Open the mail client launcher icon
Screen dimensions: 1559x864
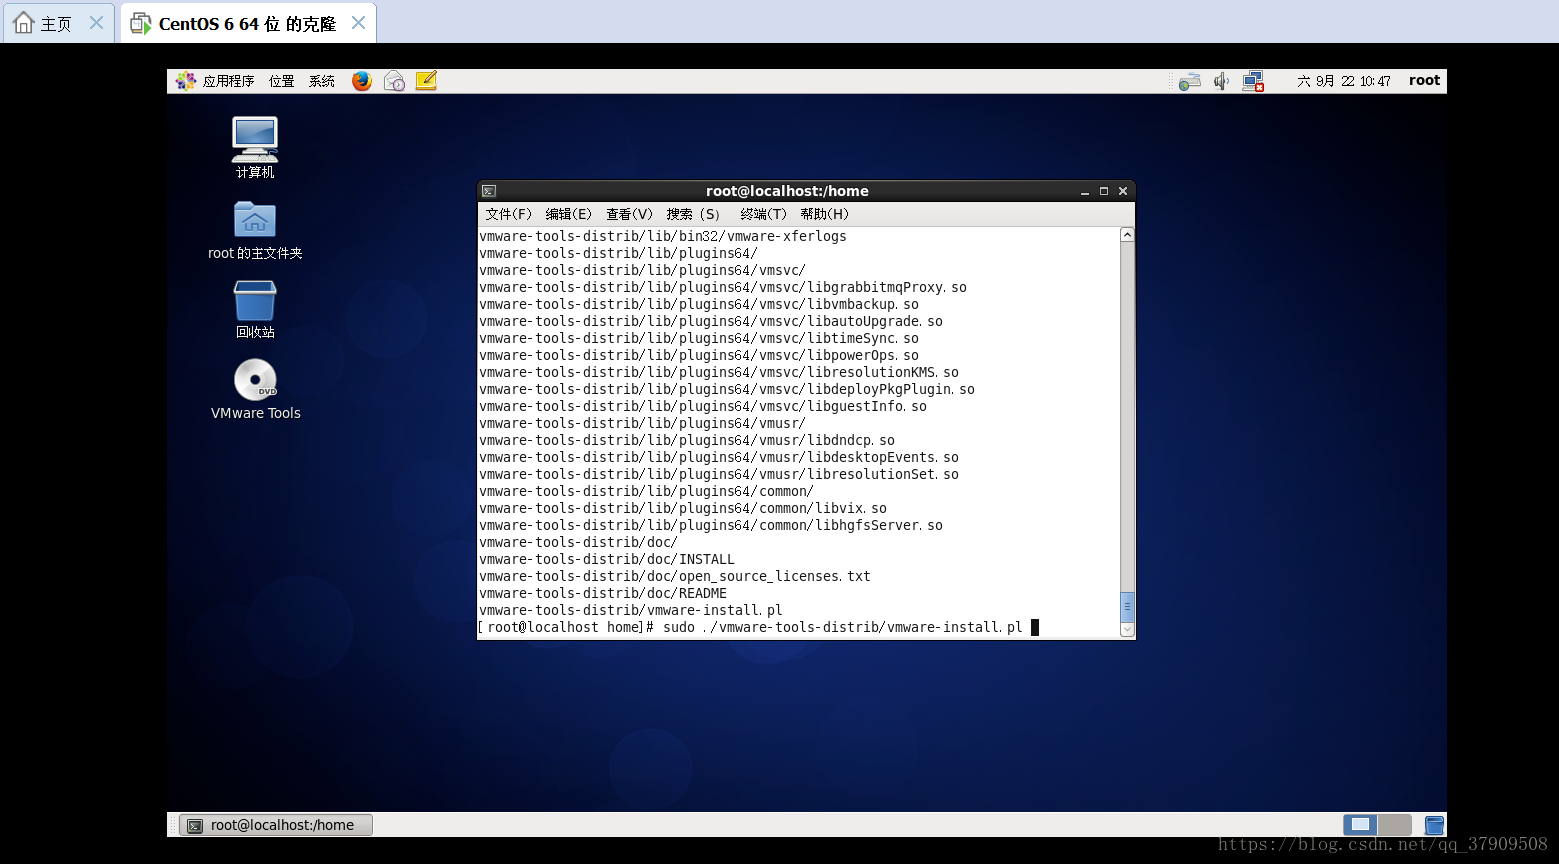pyautogui.click(x=394, y=81)
